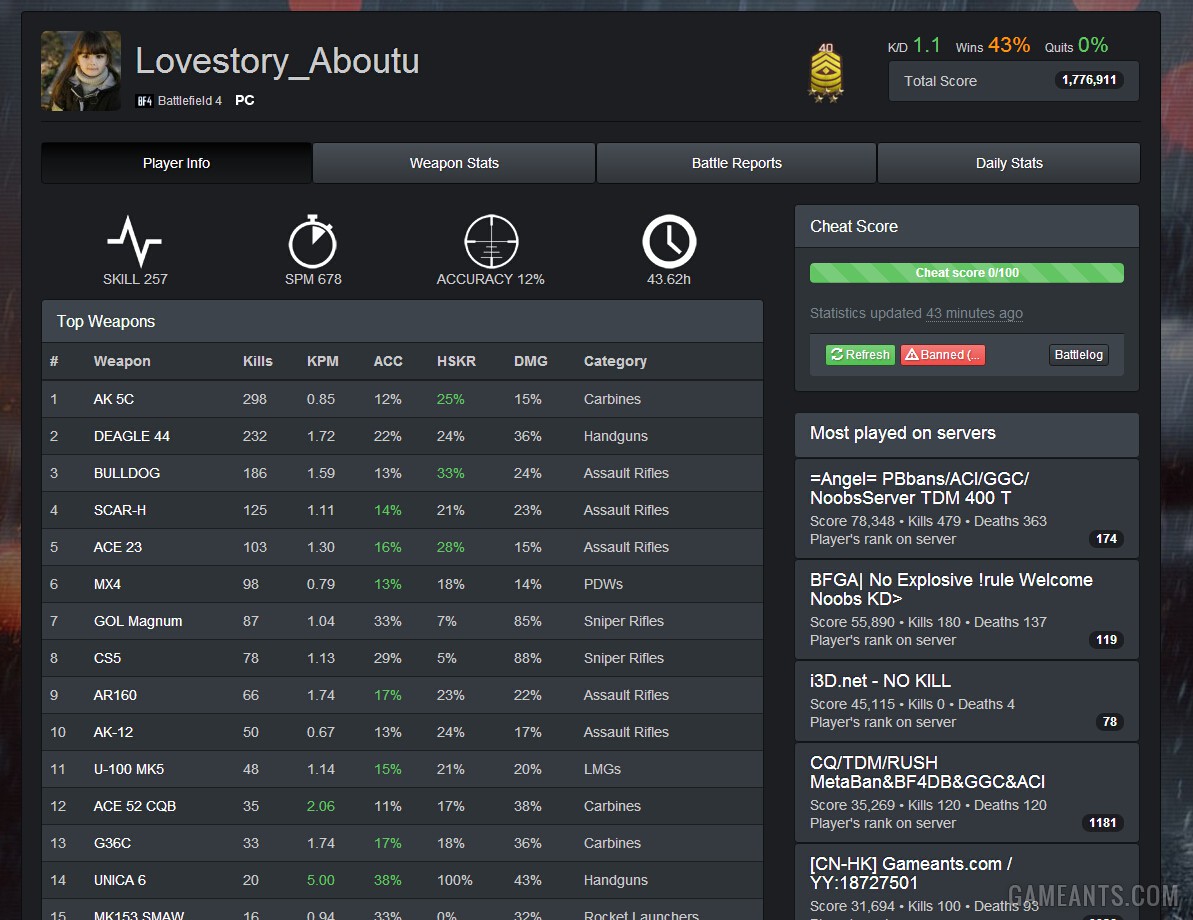Image resolution: width=1193 pixels, height=920 pixels.
Task: Sort by the Category column header
Action: click(615, 361)
